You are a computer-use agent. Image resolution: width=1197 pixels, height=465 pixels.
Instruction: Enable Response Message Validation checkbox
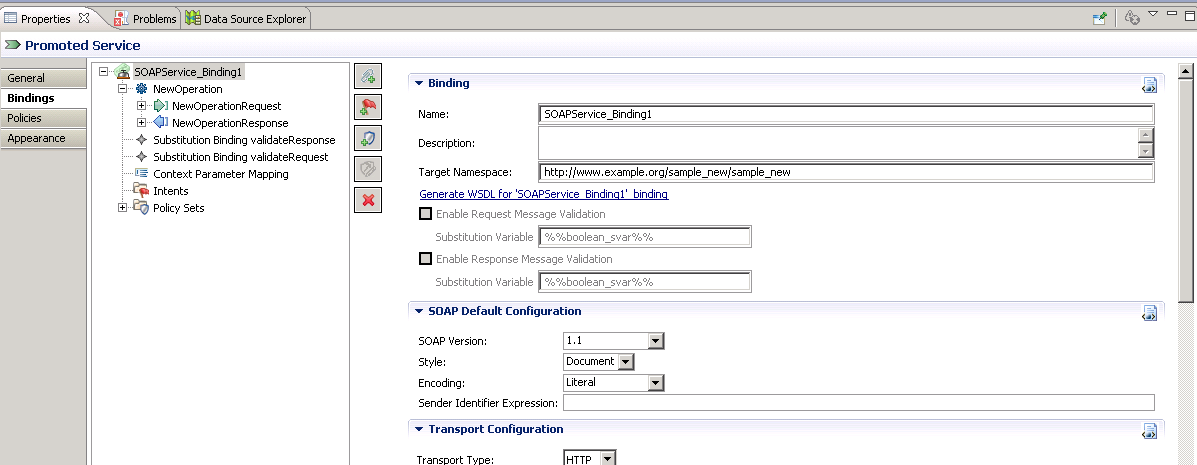point(426,259)
